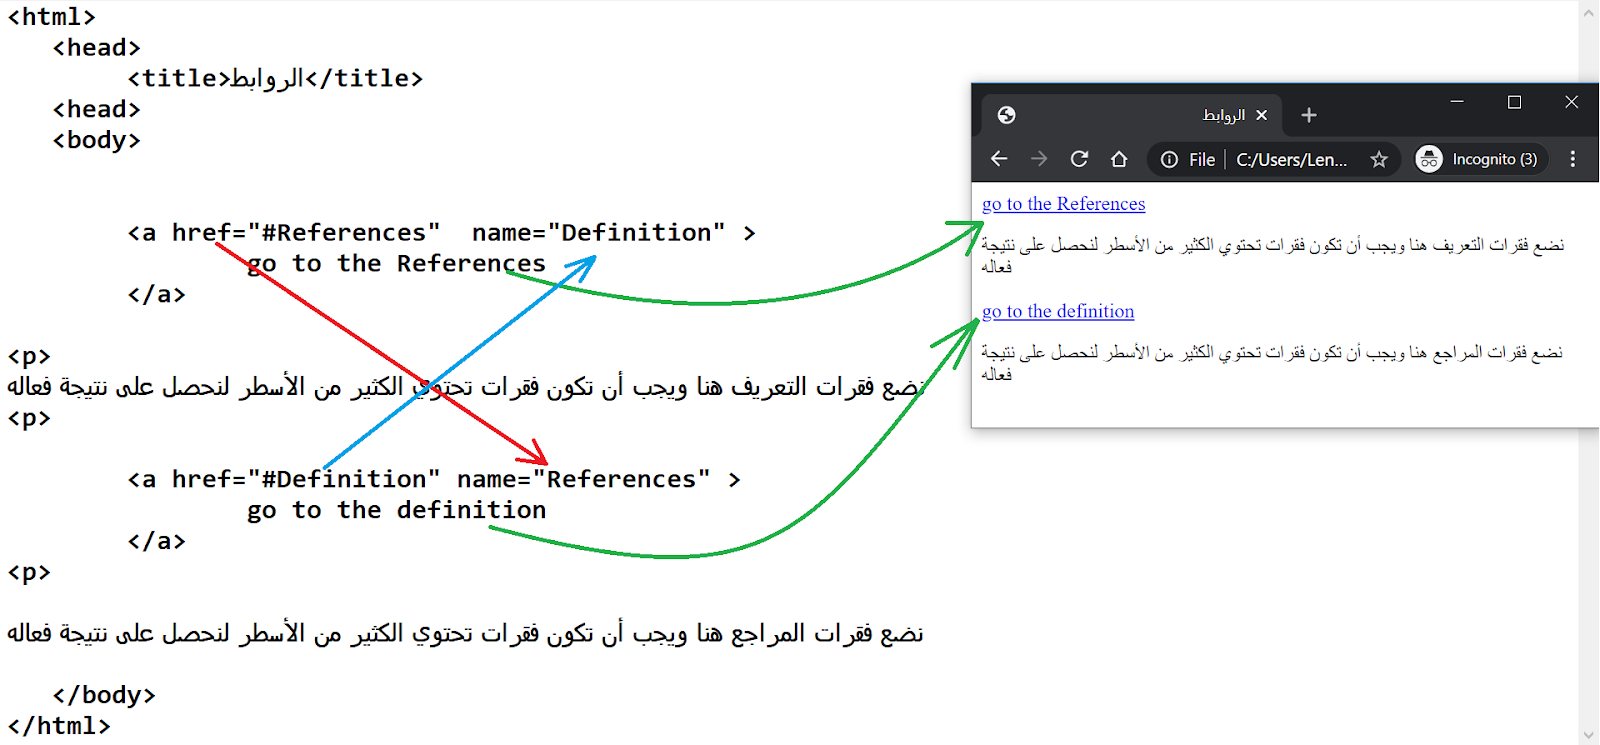1600x745 pixels.
Task: Close the browser window
Action: [1571, 102]
